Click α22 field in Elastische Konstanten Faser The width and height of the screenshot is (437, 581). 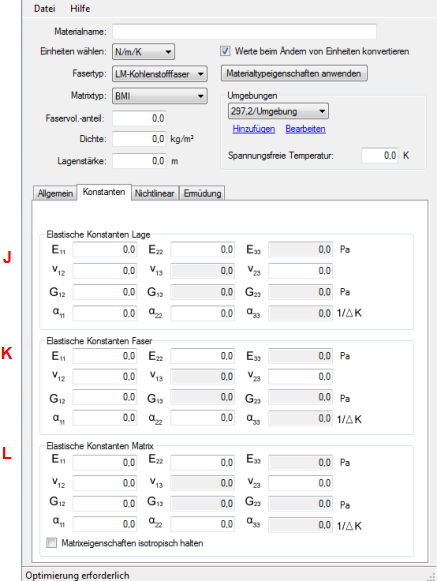202,418
